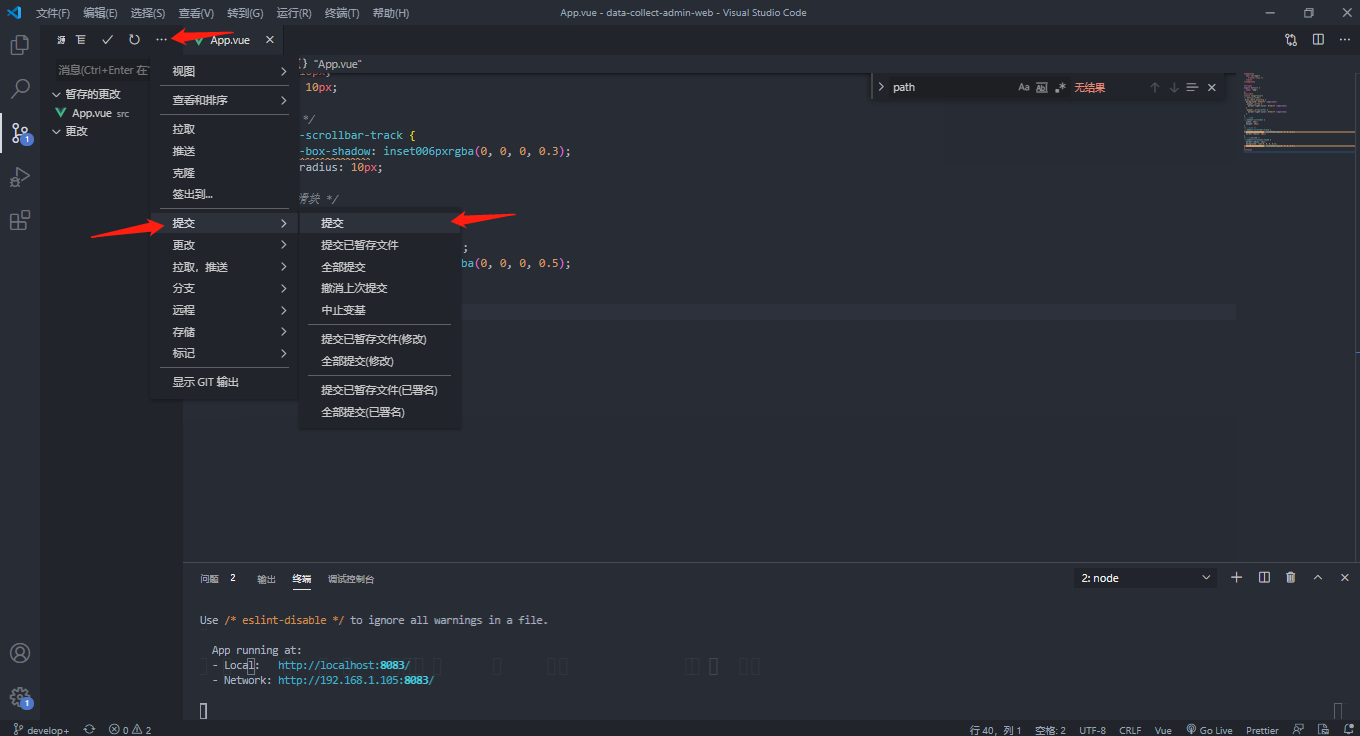Close the App.vue editor tab
This screenshot has width=1360, height=736.
tap(269, 40)
